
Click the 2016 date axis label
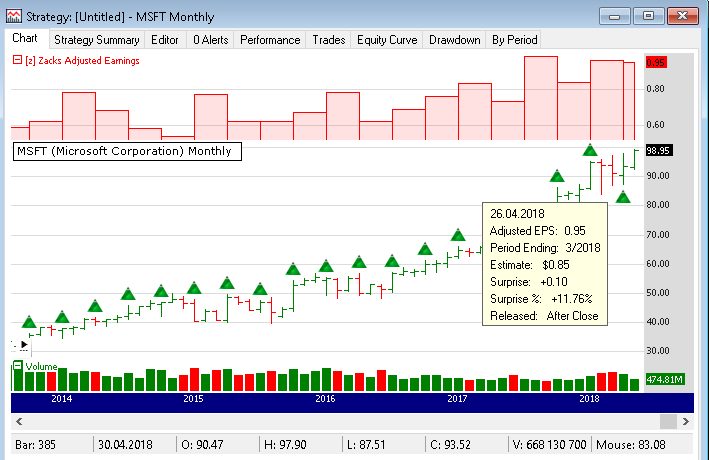(x=325, y=398)
